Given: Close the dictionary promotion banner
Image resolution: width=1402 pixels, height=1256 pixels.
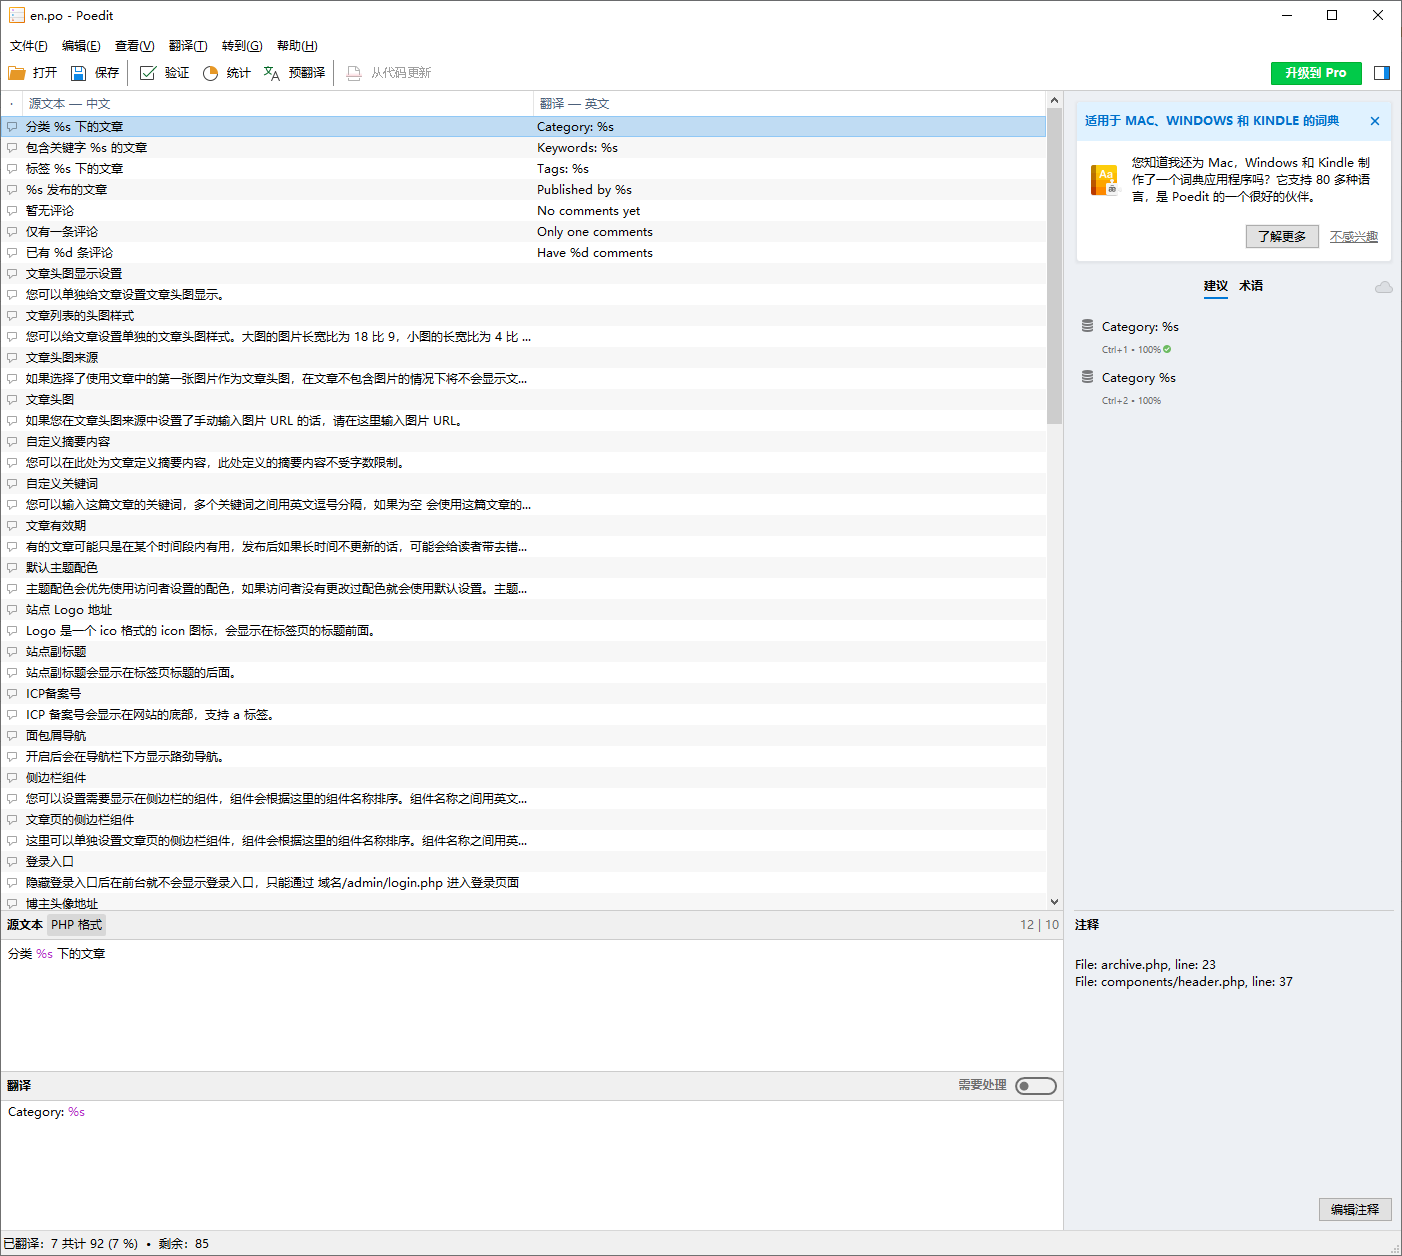Looking at the screenshot, I should coord(1375,121).
